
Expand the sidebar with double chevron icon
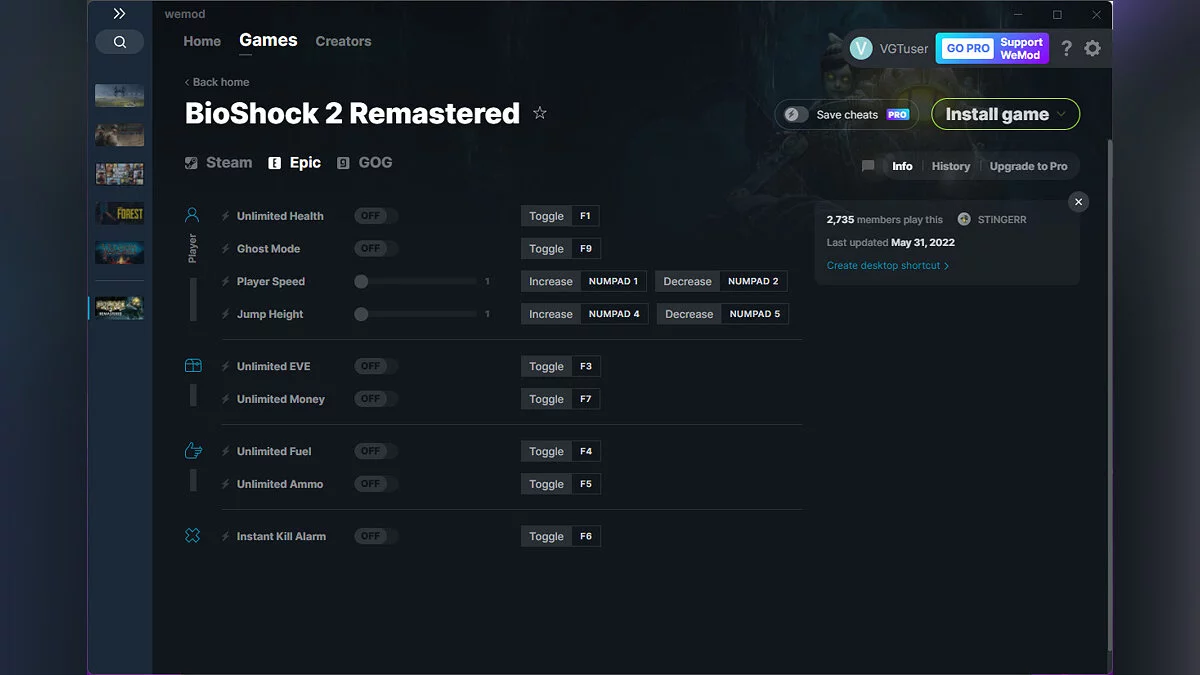[119, 14]
